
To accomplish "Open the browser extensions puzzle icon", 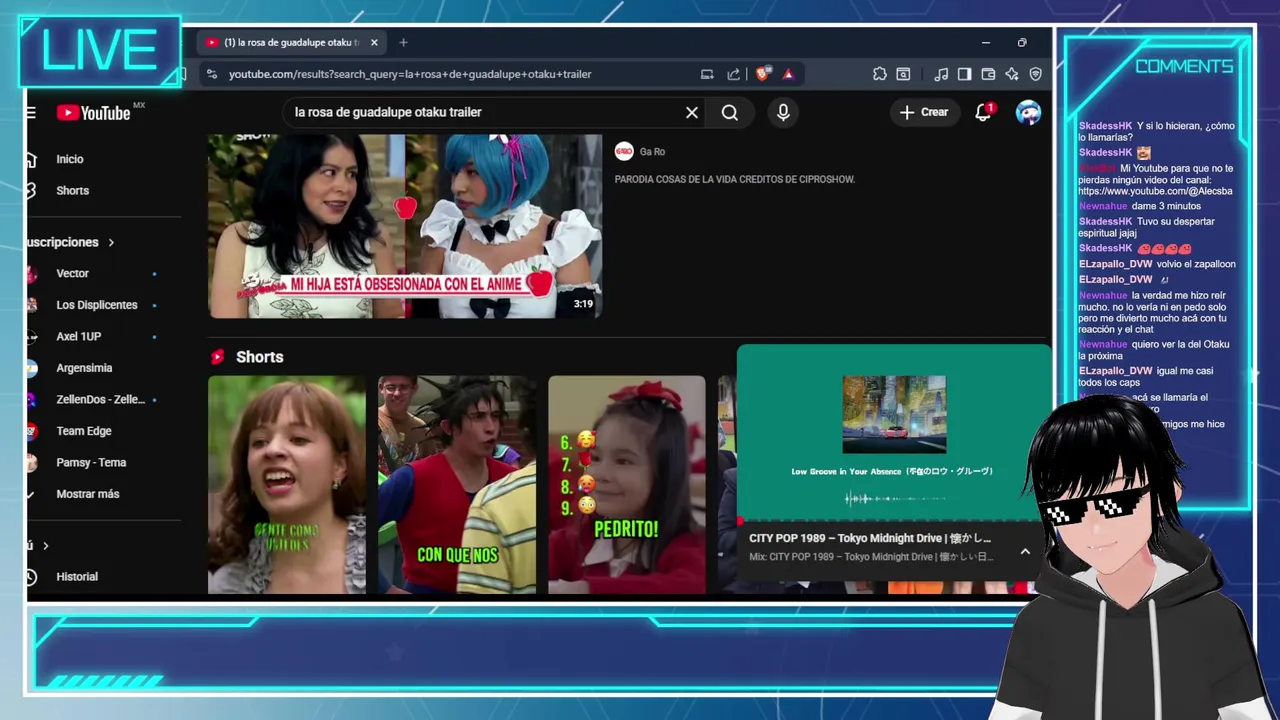I will 880,74.
